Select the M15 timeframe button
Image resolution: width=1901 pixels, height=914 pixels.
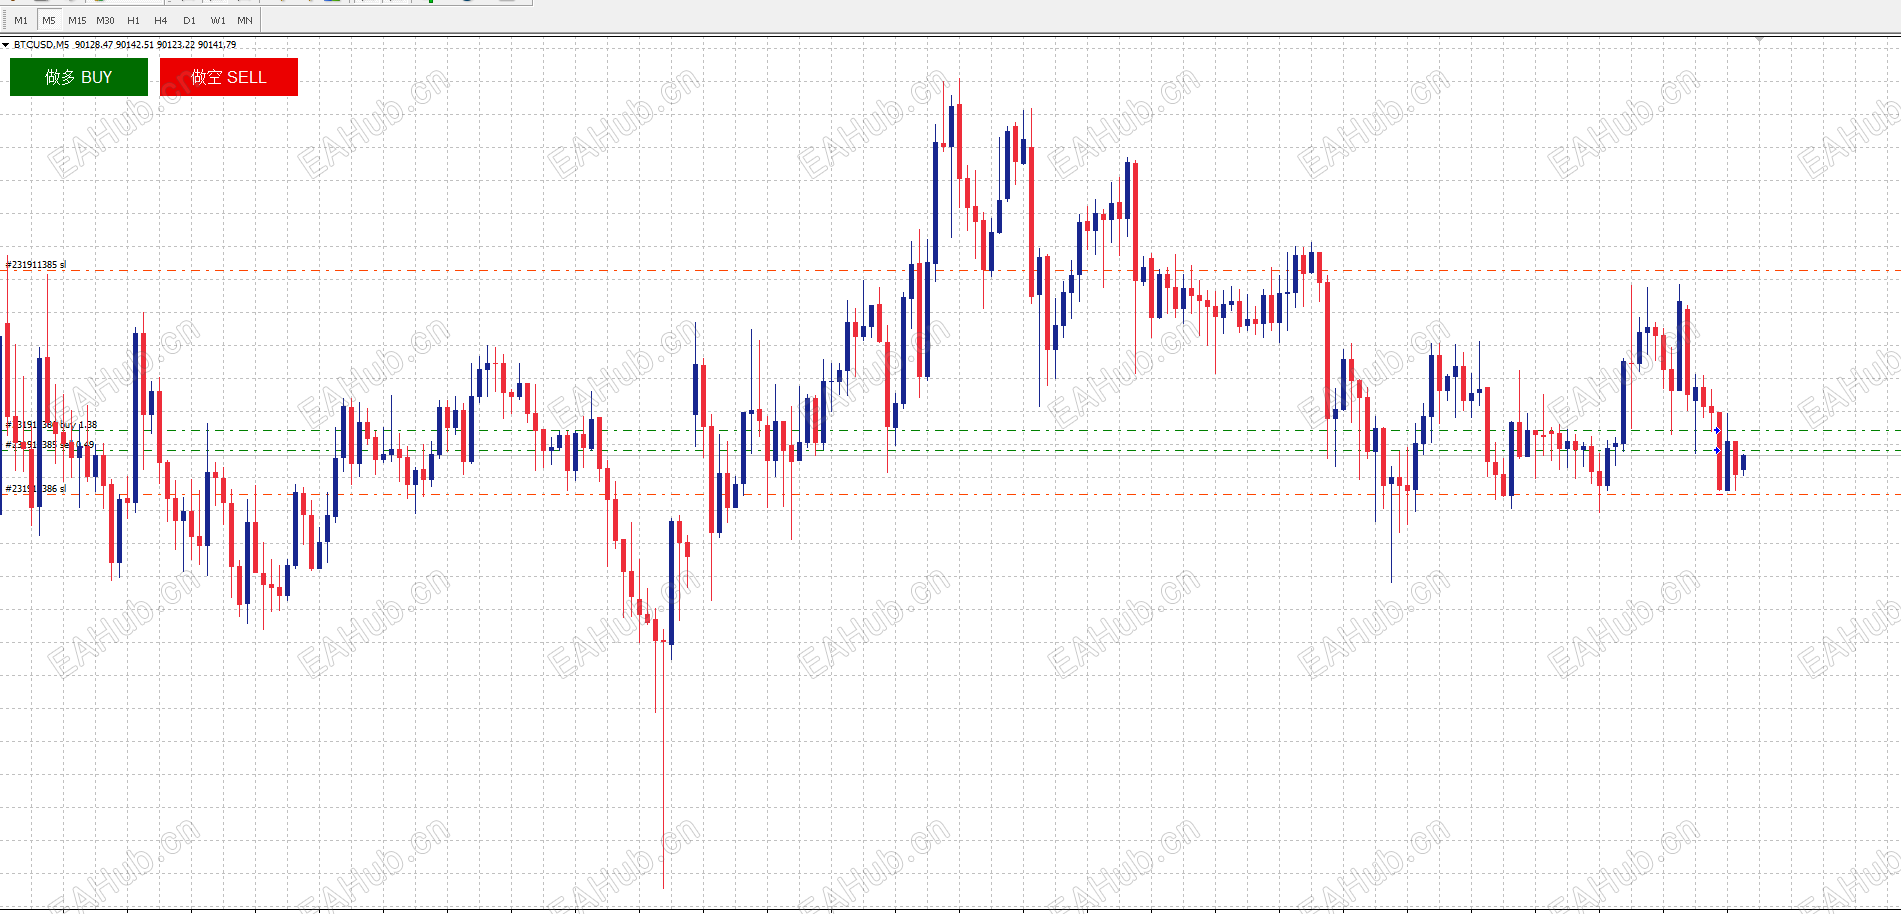tap(77, 20)
